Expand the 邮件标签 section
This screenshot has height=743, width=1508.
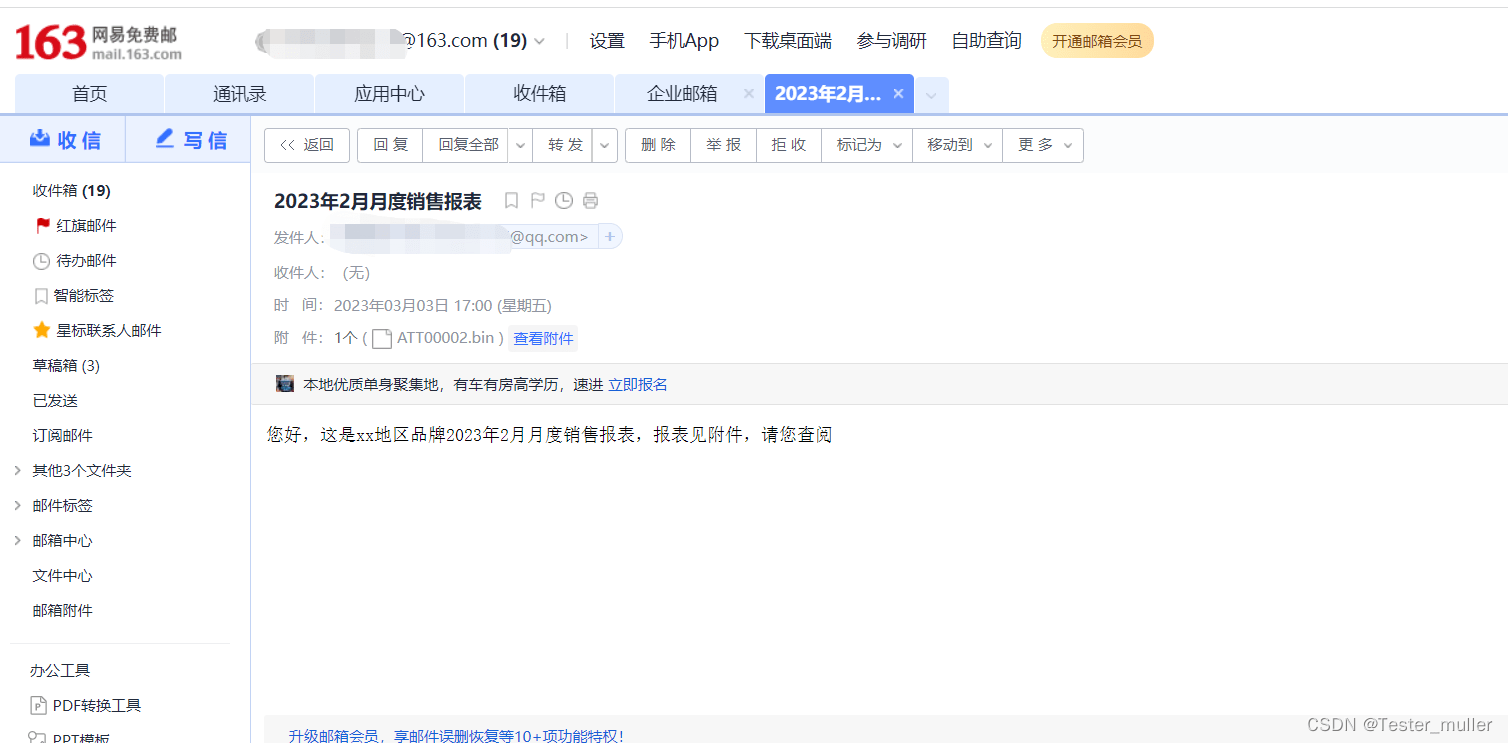pyautogui.click(x=15, y=505)
